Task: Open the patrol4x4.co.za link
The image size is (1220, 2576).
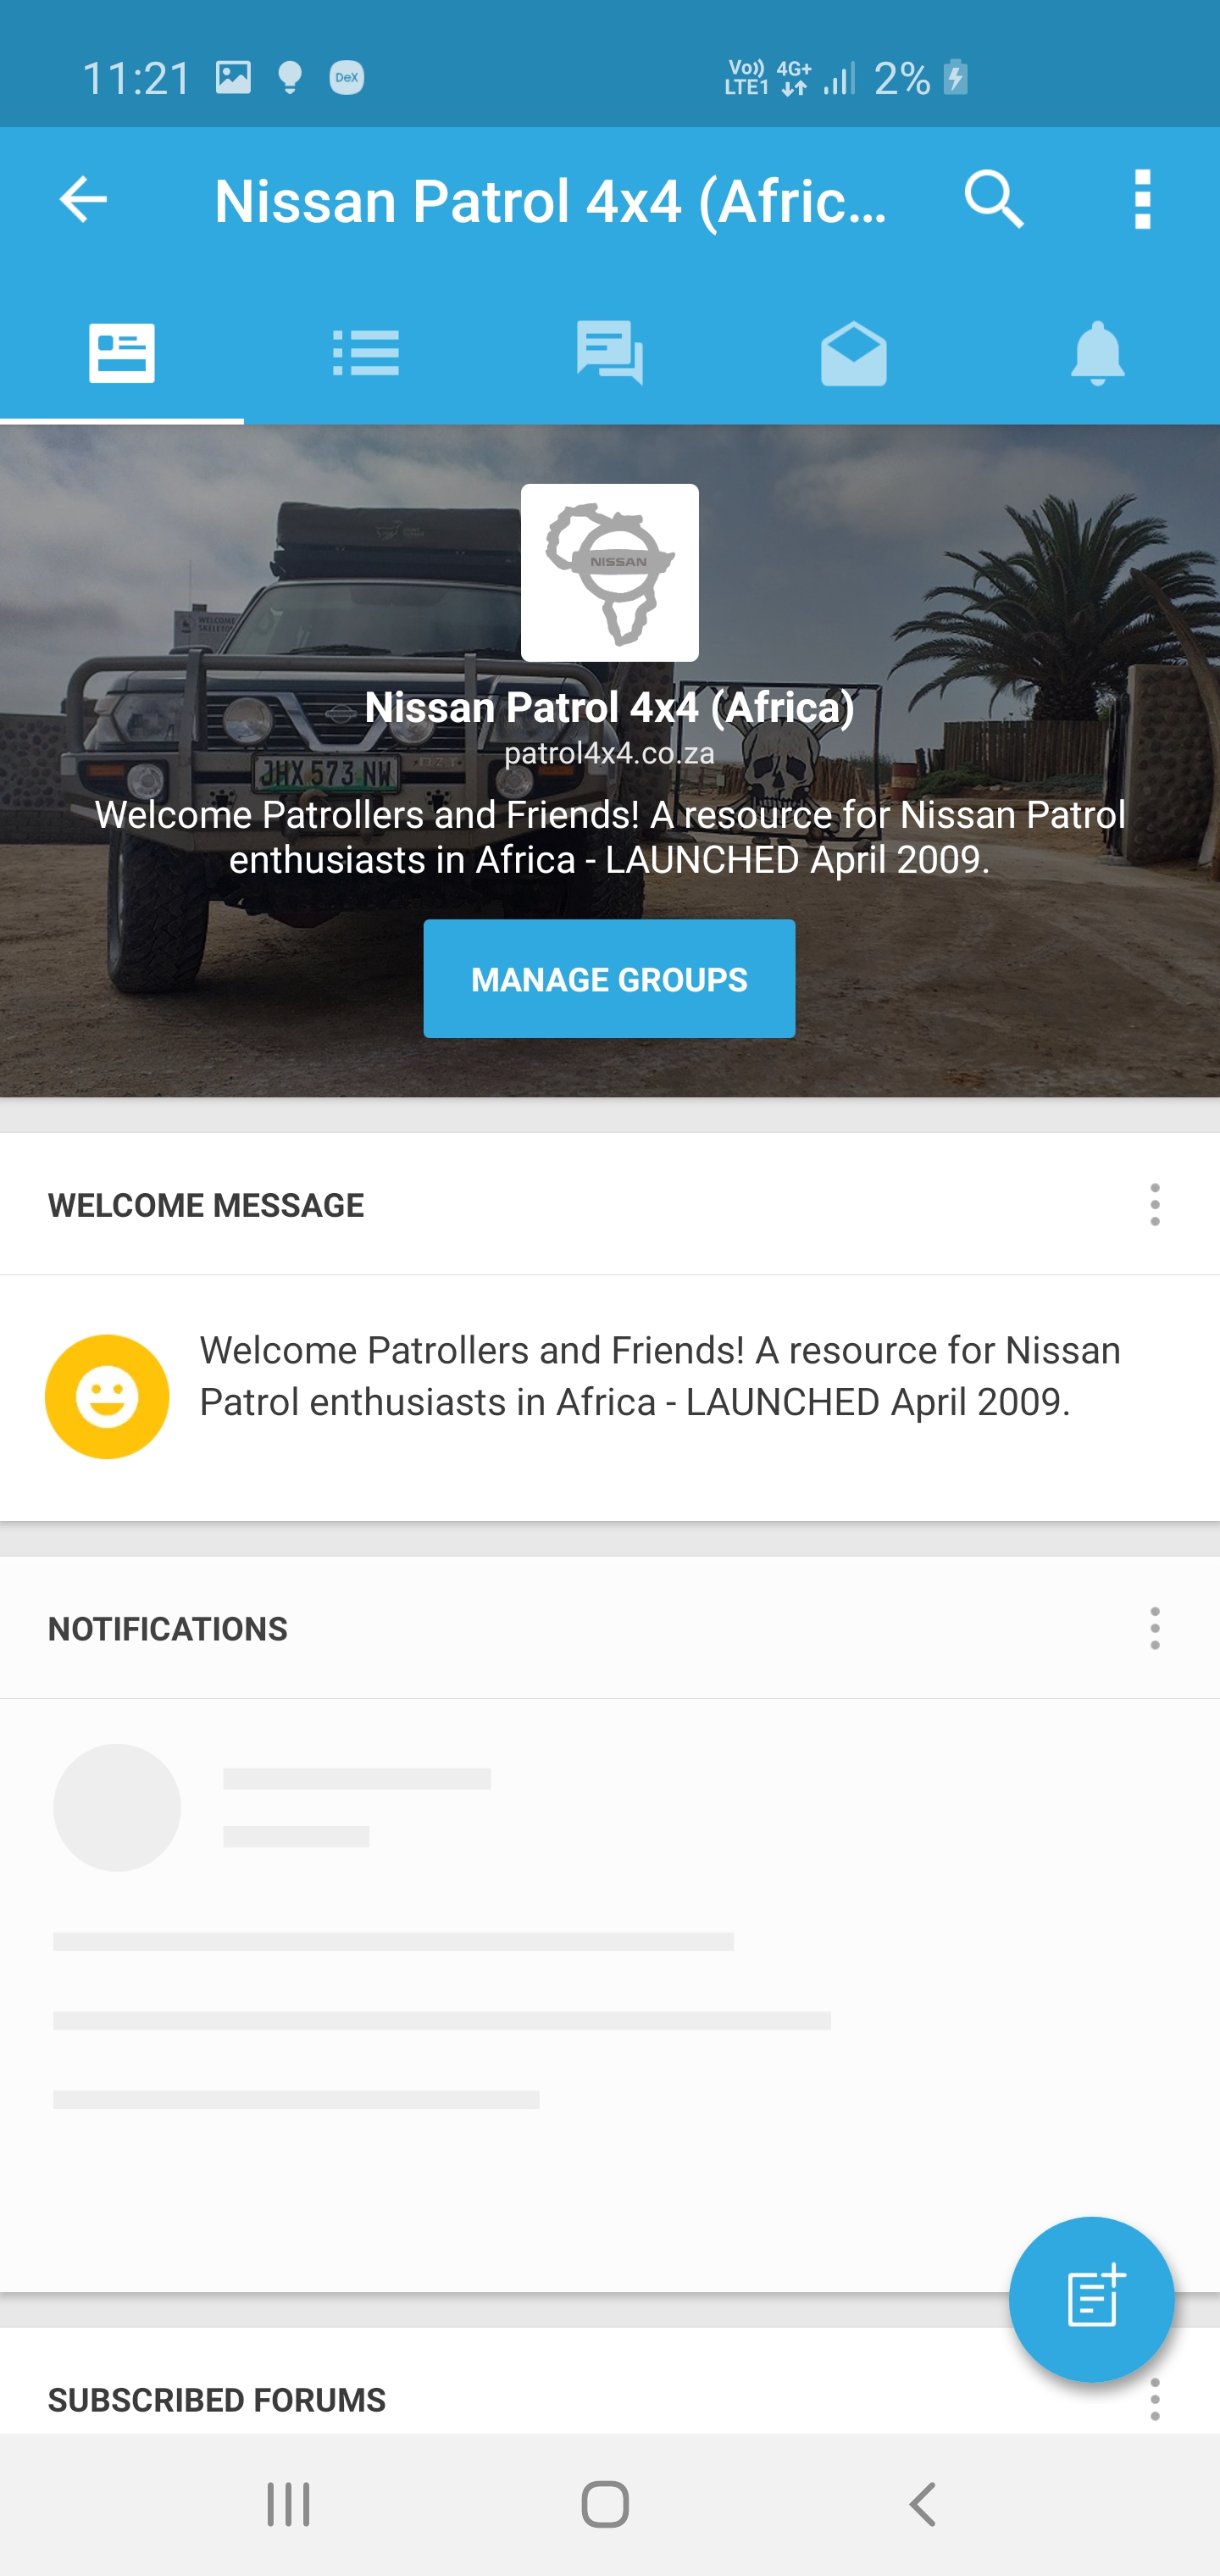Action: click(609, 752)
